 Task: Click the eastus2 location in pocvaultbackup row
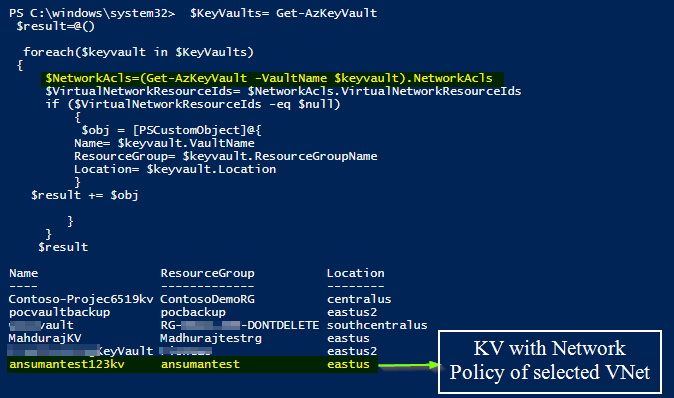coord(352,312)
